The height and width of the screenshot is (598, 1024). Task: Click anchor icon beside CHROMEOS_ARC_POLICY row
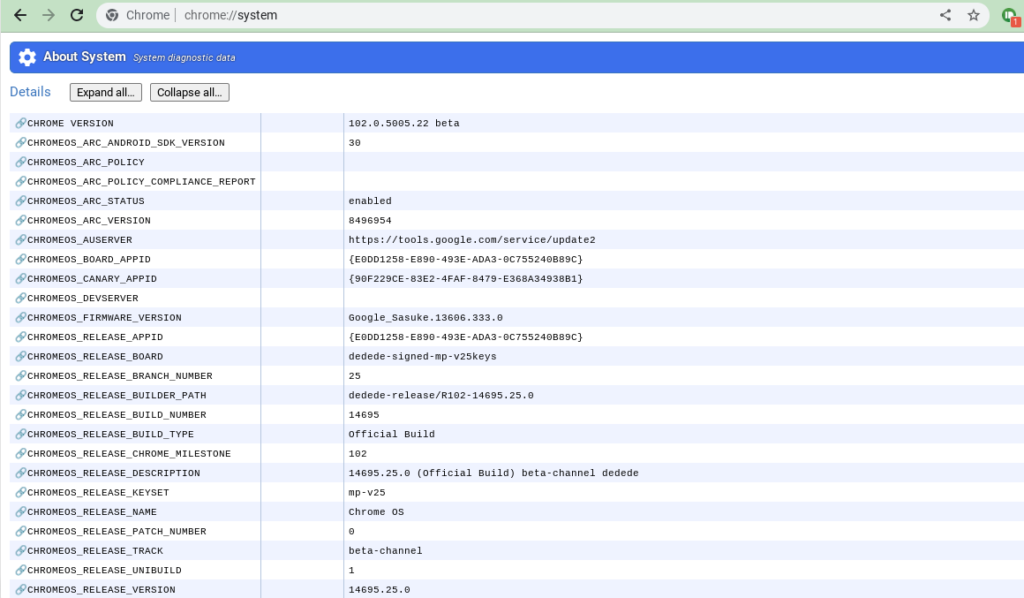pyautogui.click(x=21, y=162)
